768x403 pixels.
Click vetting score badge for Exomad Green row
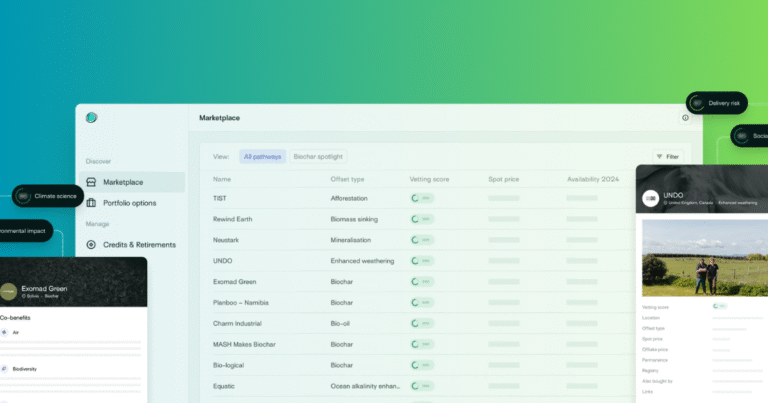(422, 282)
